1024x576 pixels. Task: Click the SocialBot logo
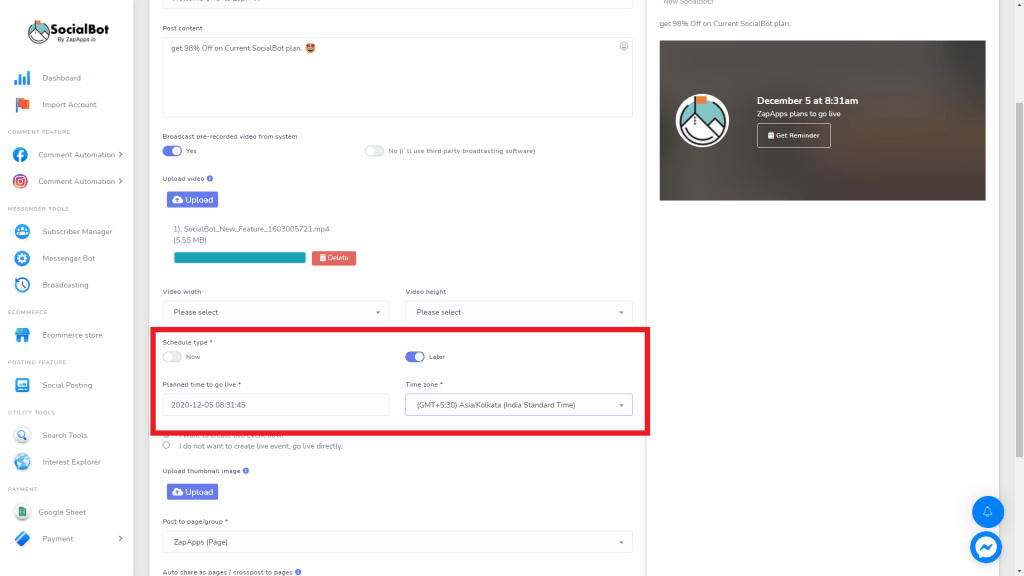(x=68, y=31)
